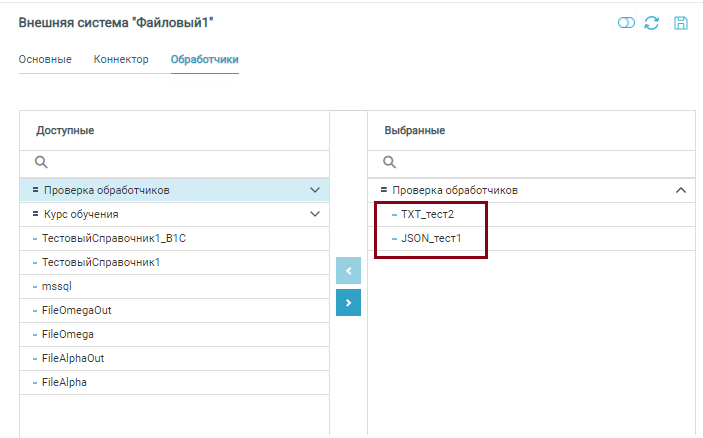This screenshot has height=438, width=703.
Task: Expand the Курс обучения group
Action: (x=315, y=214)
